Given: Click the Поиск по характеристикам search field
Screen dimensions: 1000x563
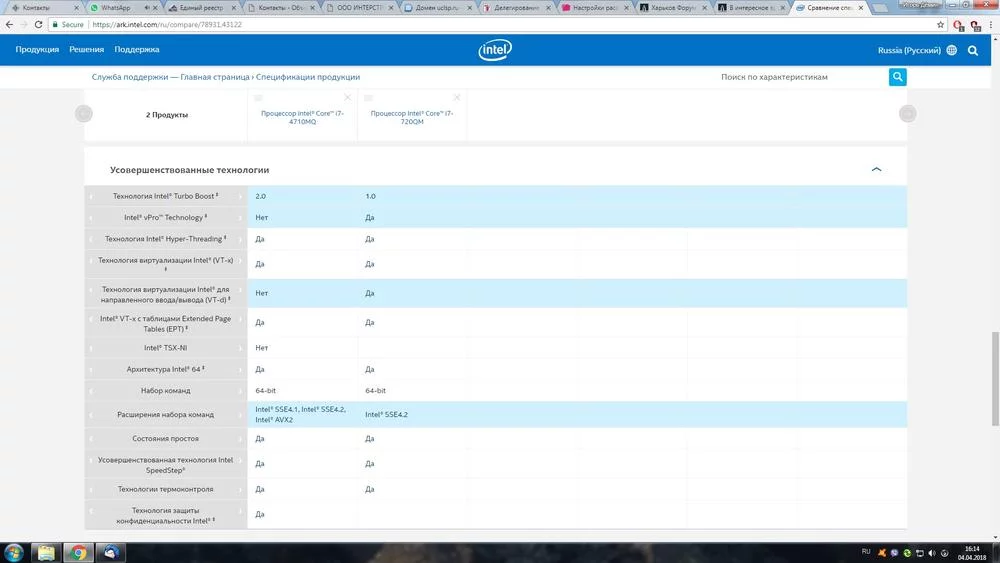Looking at the screenshot, I should 800,77.
